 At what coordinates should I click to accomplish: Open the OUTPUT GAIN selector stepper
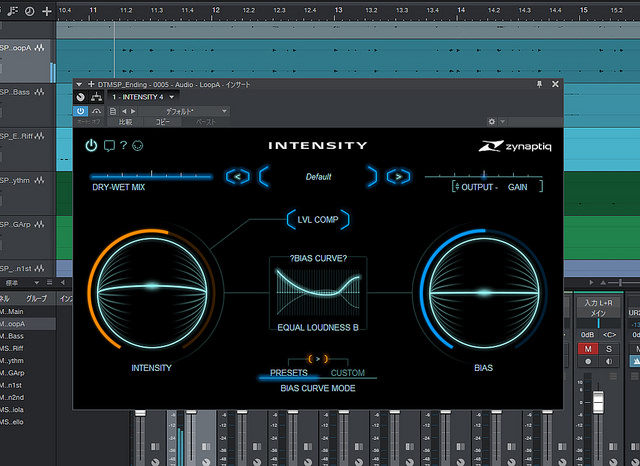[457, 187]
